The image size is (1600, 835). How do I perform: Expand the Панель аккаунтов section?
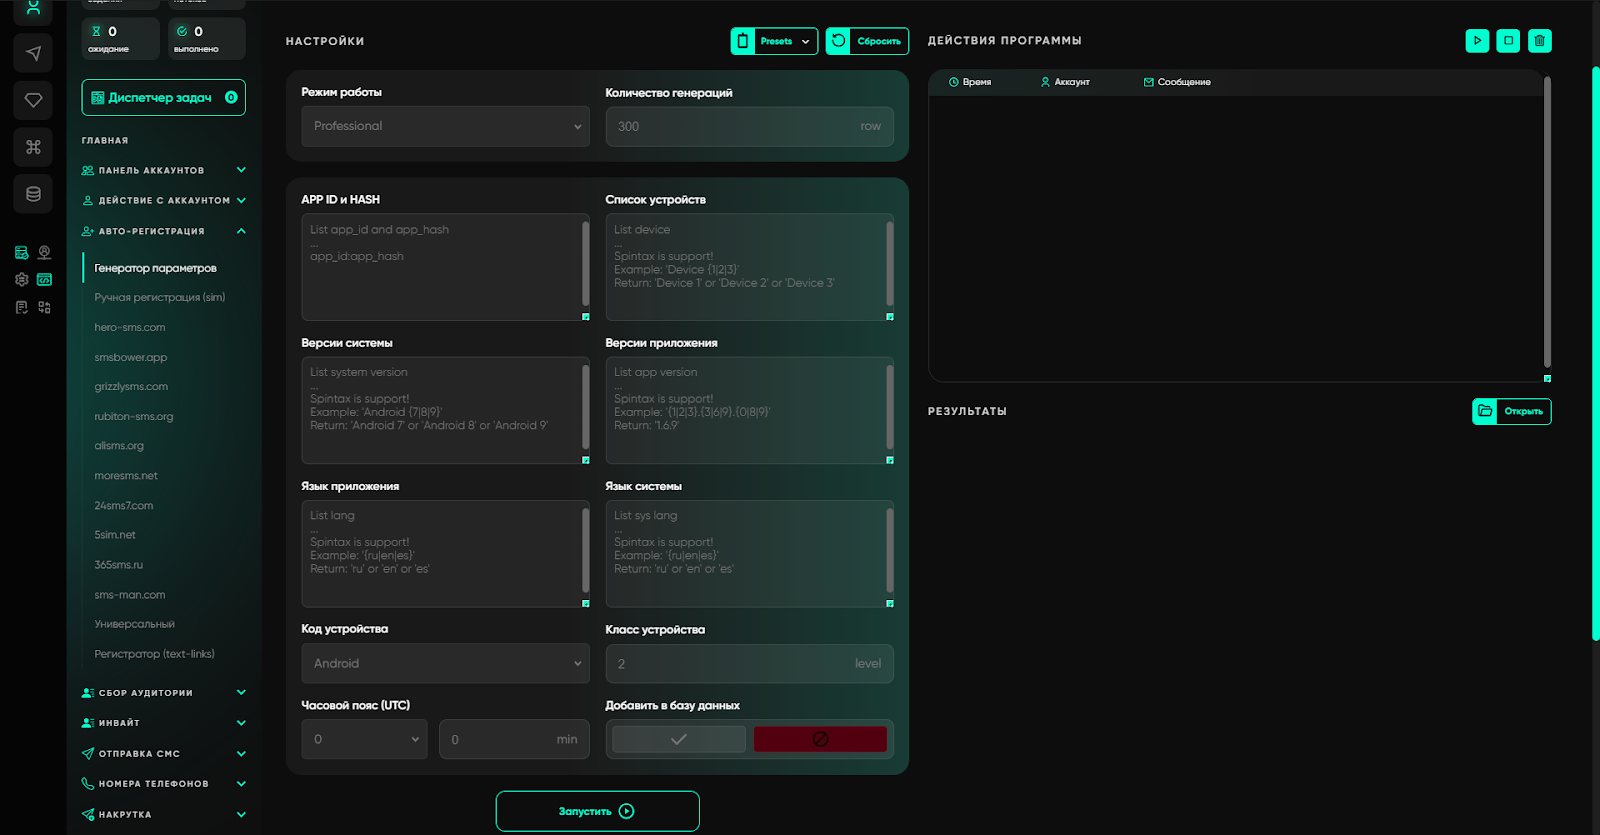click(163, 170)
